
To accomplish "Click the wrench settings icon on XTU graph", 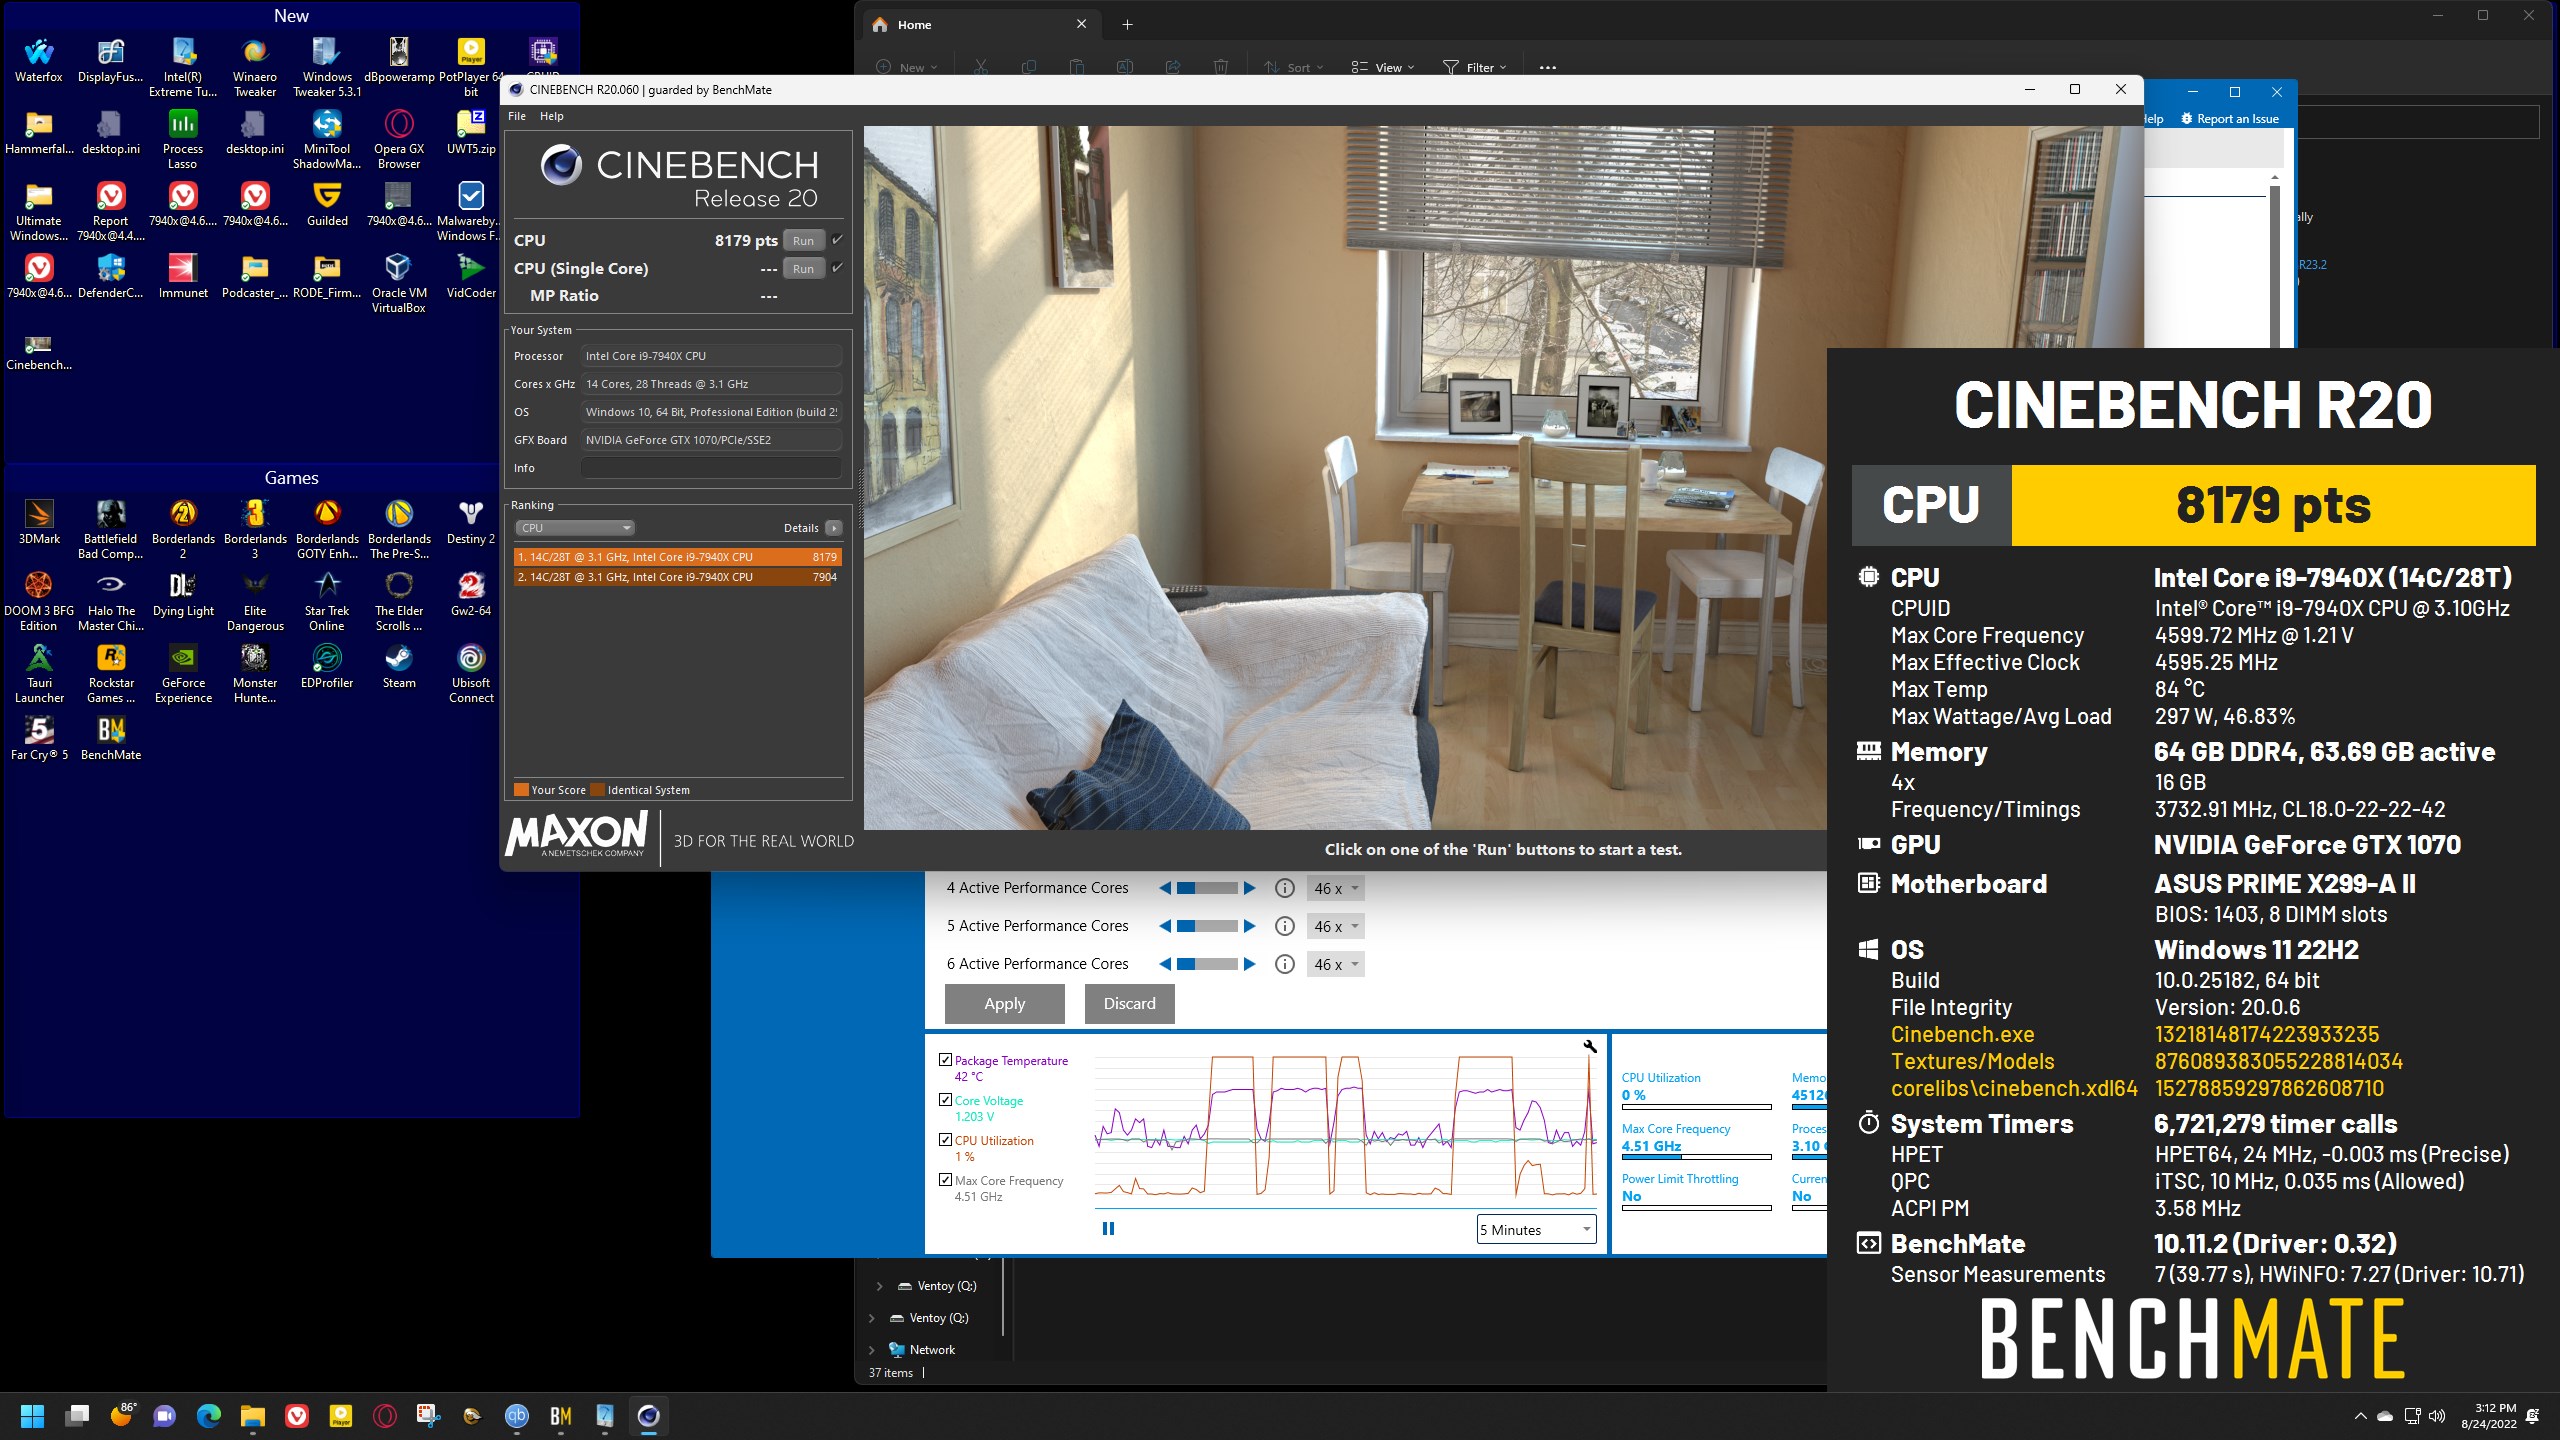I will point(1590,1046).
